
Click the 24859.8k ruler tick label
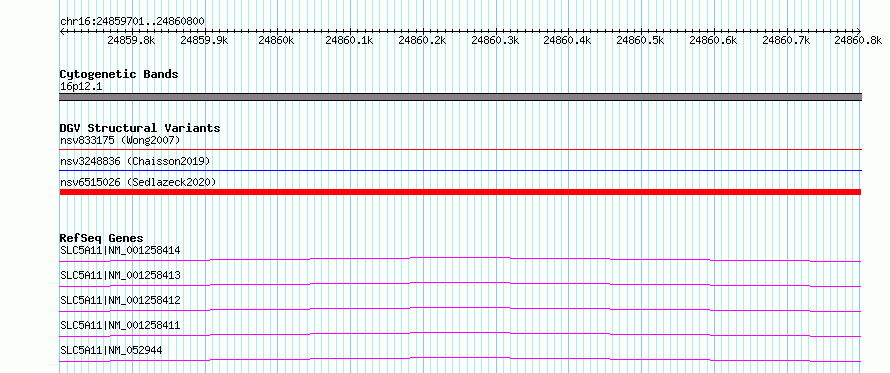[131, 40]
